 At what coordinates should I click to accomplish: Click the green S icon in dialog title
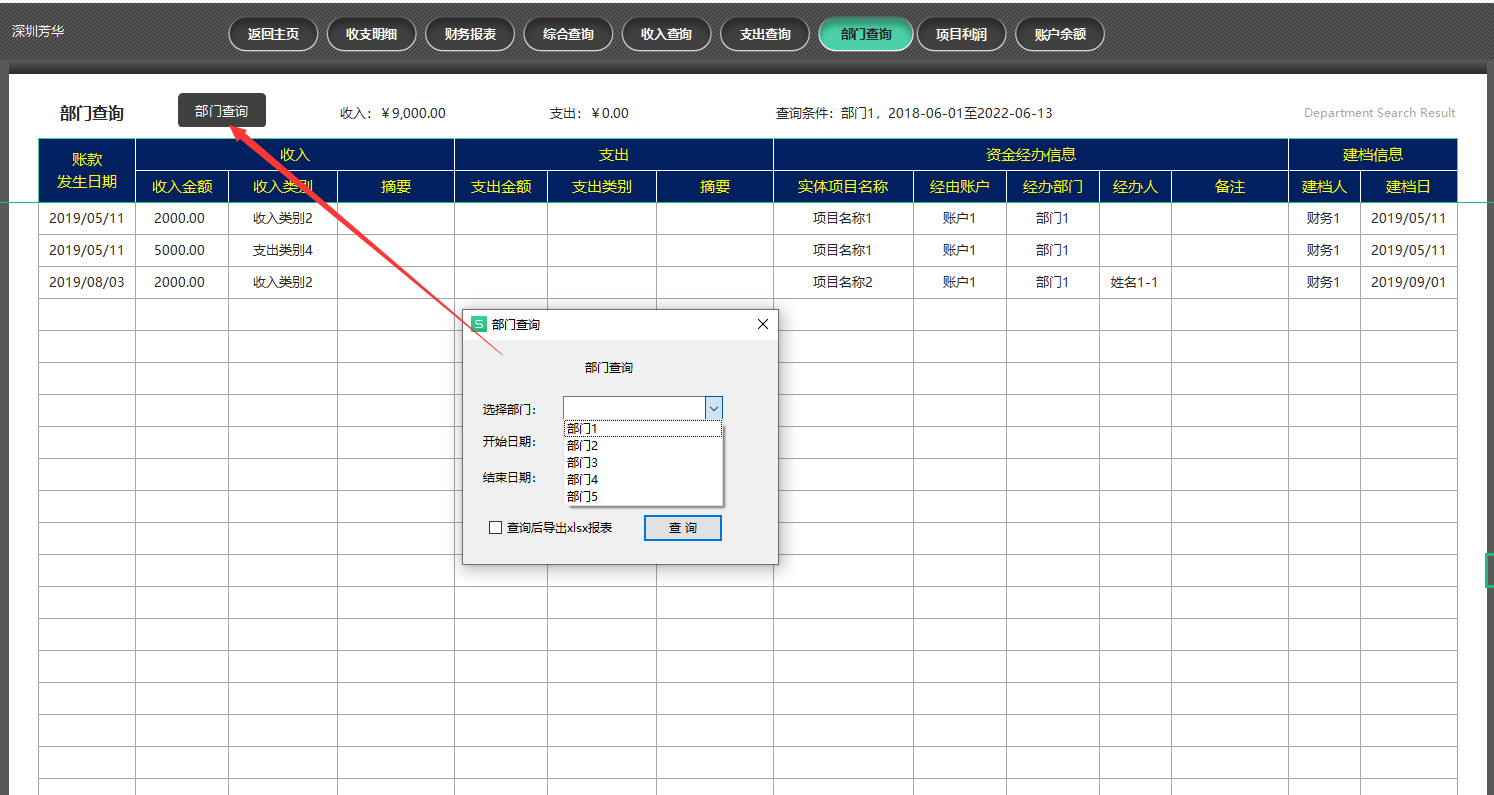479,324
